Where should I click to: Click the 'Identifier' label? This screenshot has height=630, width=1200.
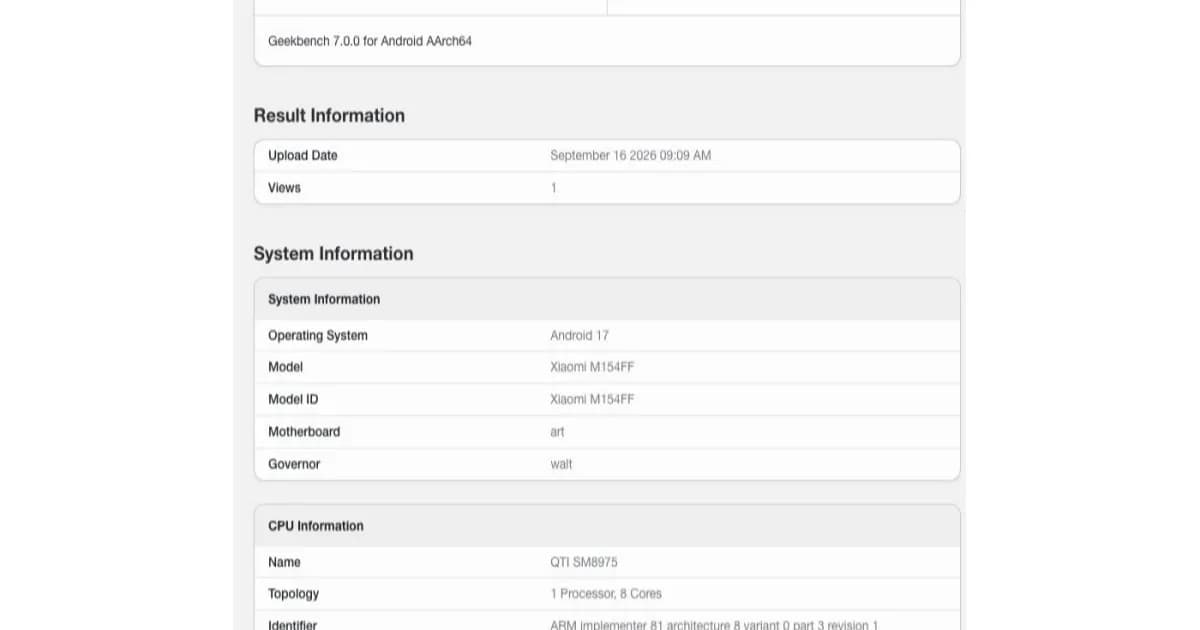pyautogui.click(x=292, y=625)
